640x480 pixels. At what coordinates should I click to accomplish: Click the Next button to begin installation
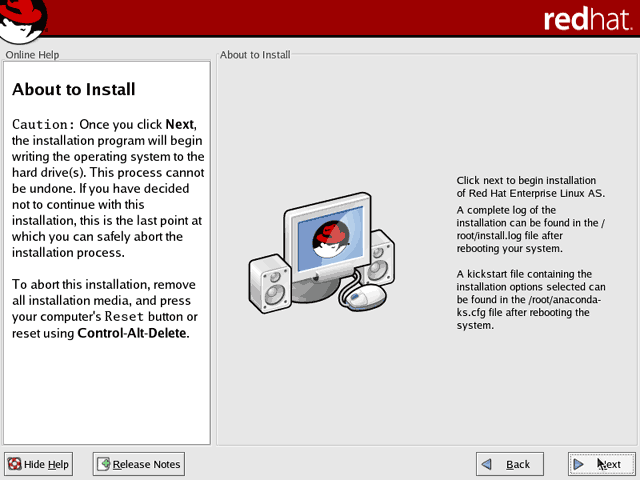click(601, 464)
